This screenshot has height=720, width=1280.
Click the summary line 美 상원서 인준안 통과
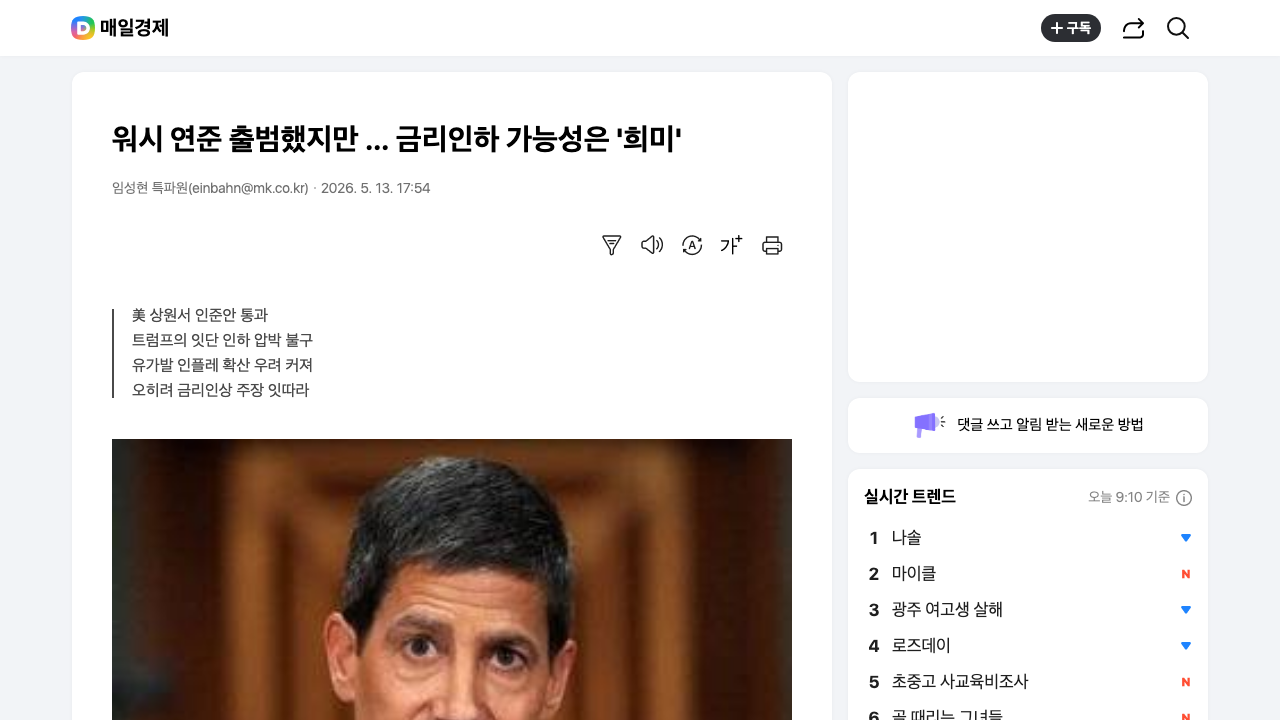[200, 315]
